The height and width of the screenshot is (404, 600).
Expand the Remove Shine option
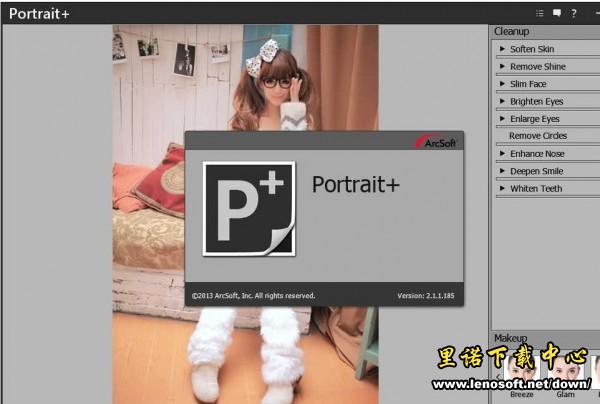[x=502, y=67]
